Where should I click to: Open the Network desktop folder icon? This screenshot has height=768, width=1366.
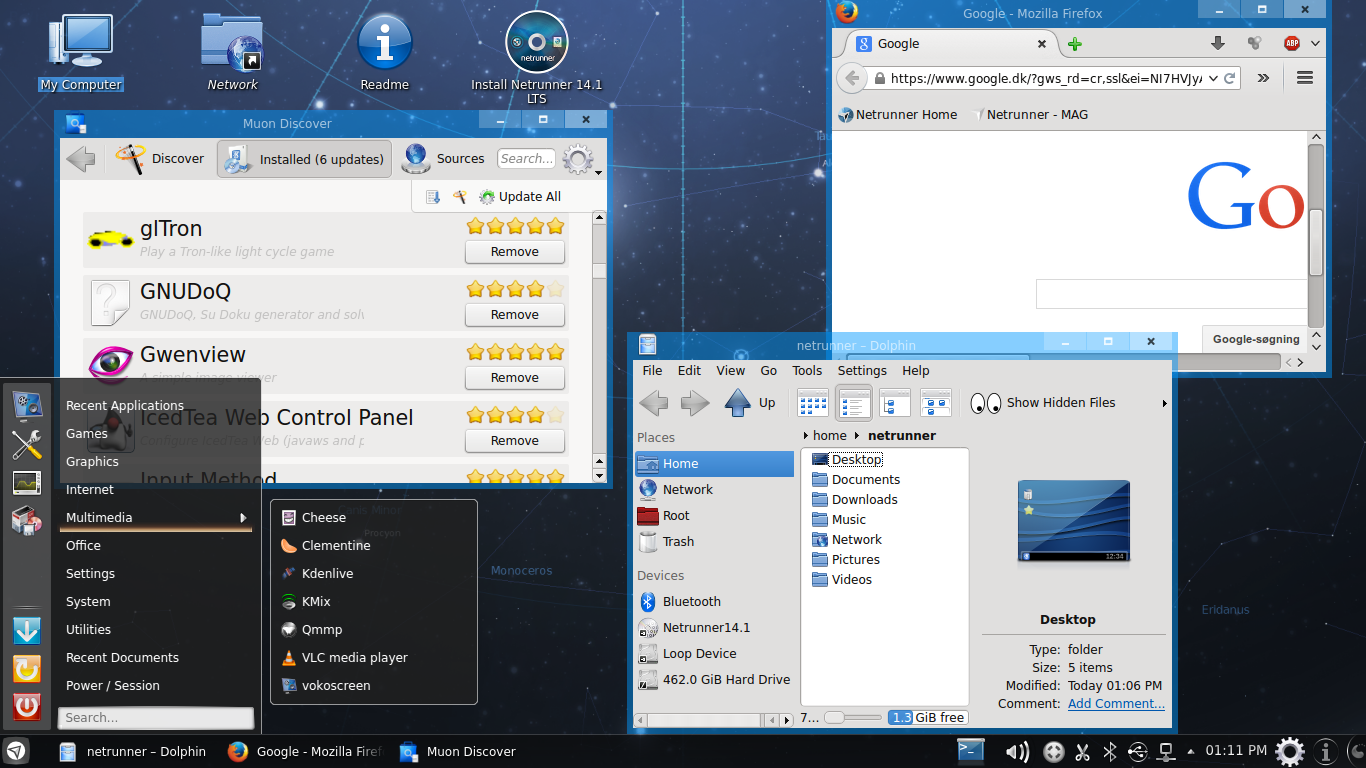tap(232, 53)
